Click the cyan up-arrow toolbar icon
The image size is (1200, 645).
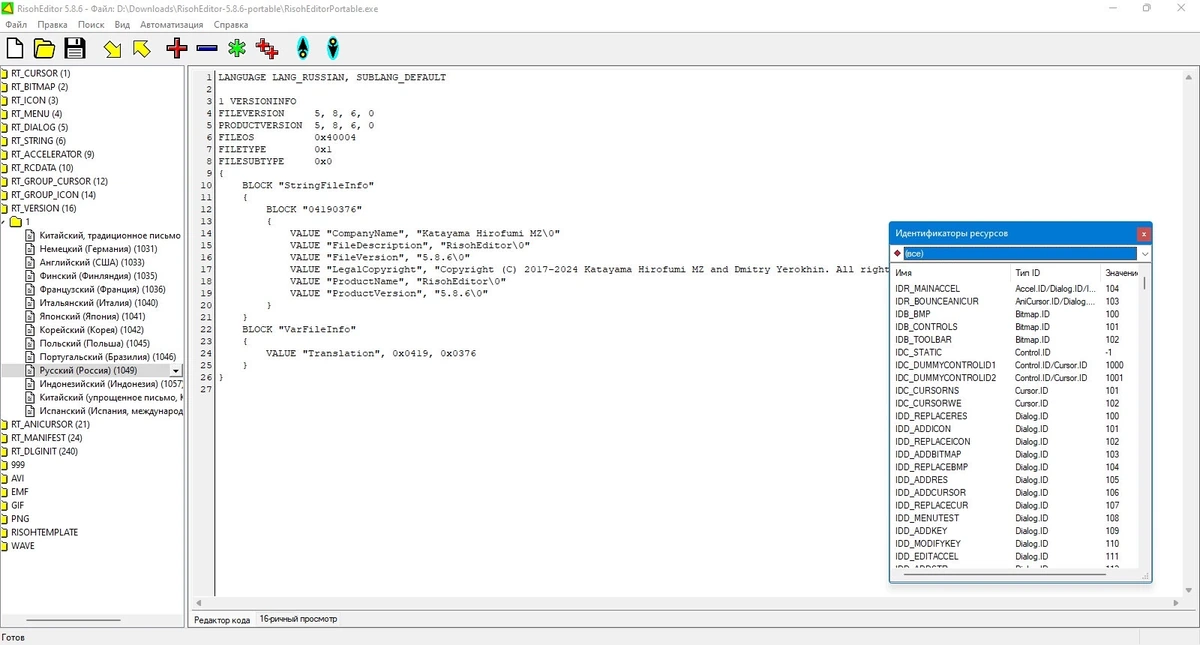click(303, 48)
